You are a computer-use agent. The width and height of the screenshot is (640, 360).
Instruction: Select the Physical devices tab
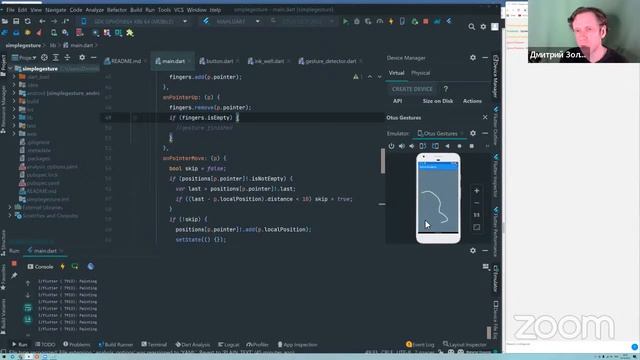[420, 73]
